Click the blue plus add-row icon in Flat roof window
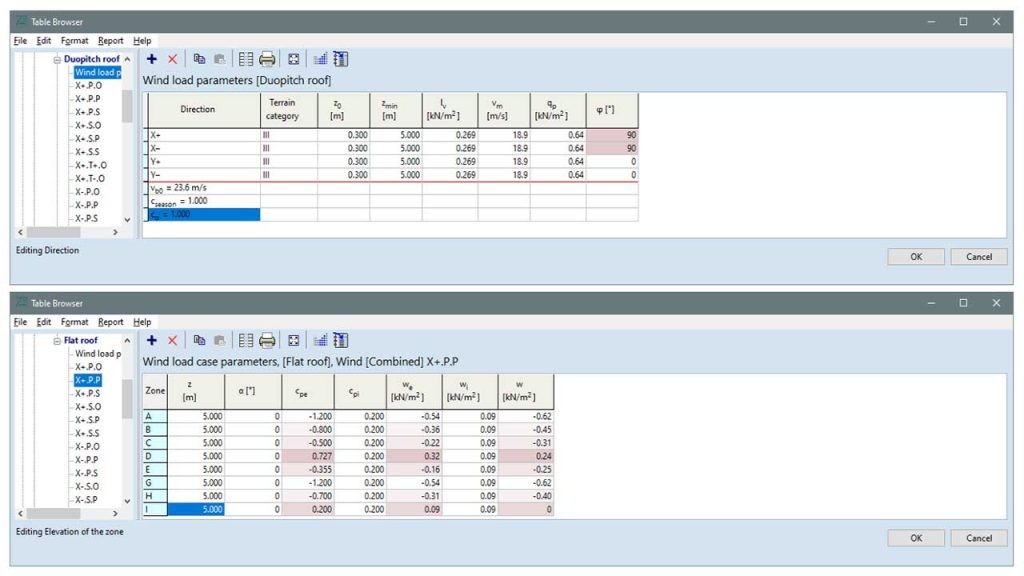Screen dimensions: 1024x576 [x=152, y=341]
